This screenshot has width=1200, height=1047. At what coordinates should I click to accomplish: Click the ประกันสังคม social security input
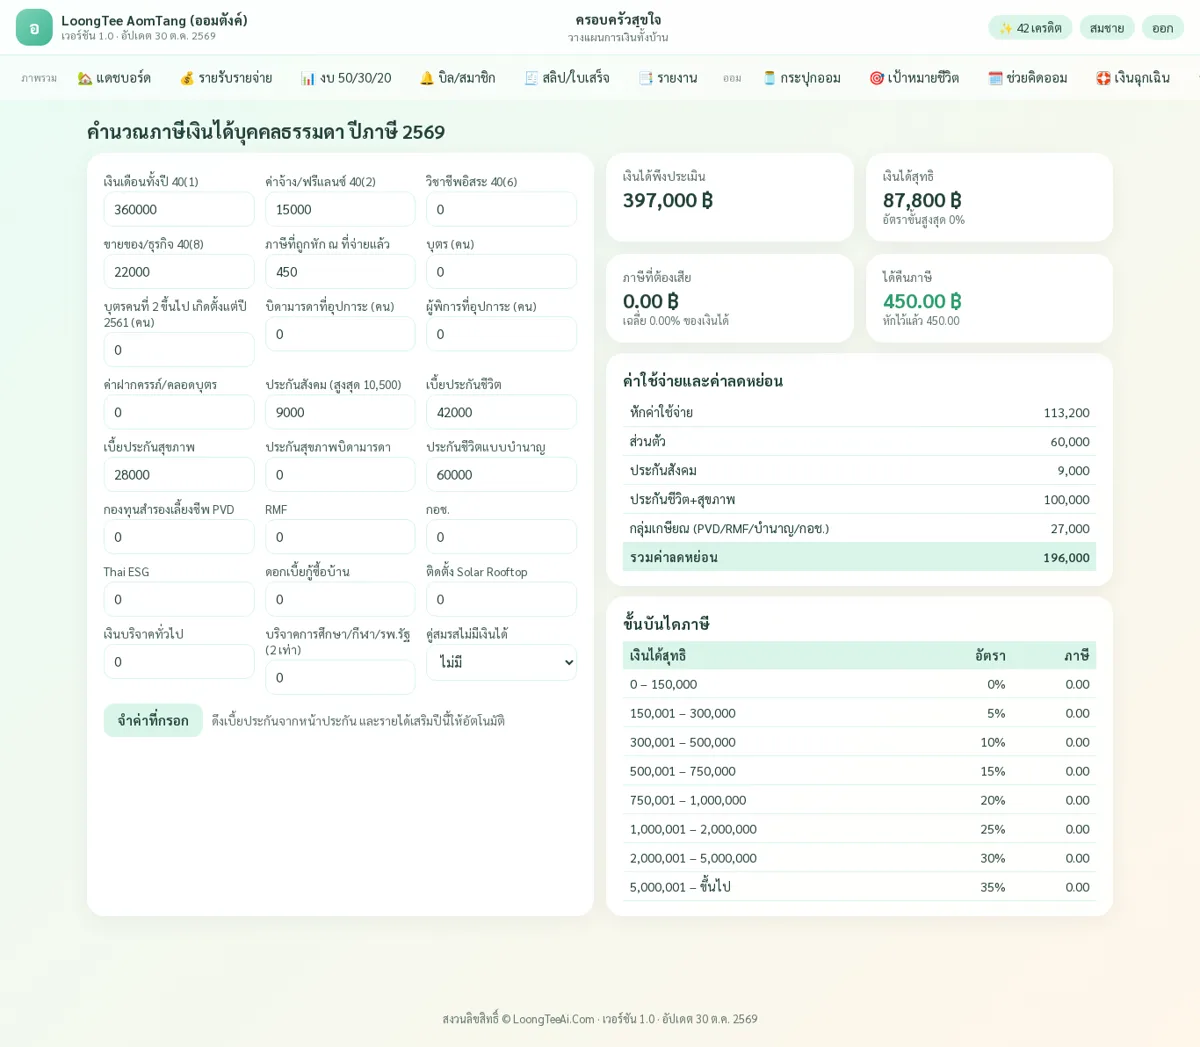(340, 412)
